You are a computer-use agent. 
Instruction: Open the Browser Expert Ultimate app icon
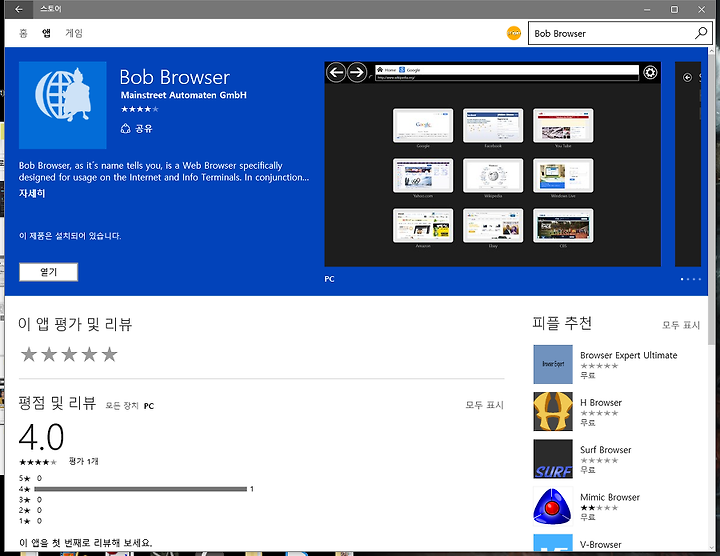(x=553, y=364)
